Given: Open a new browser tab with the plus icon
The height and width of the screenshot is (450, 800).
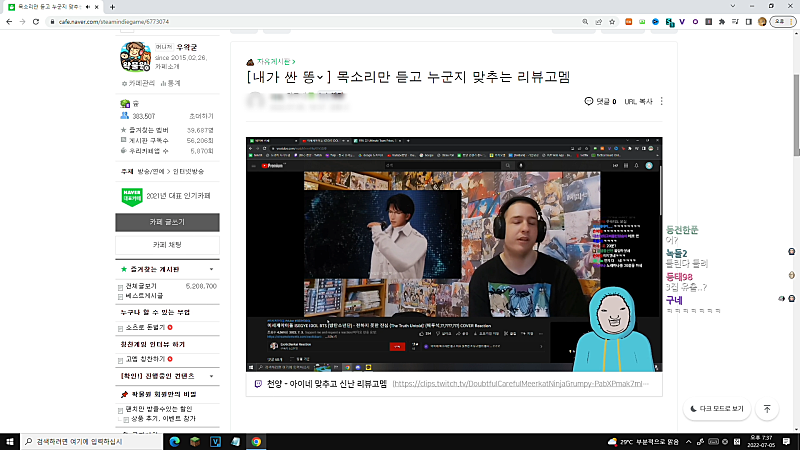Looking at the screenshot, I should (x=112, y=6).
